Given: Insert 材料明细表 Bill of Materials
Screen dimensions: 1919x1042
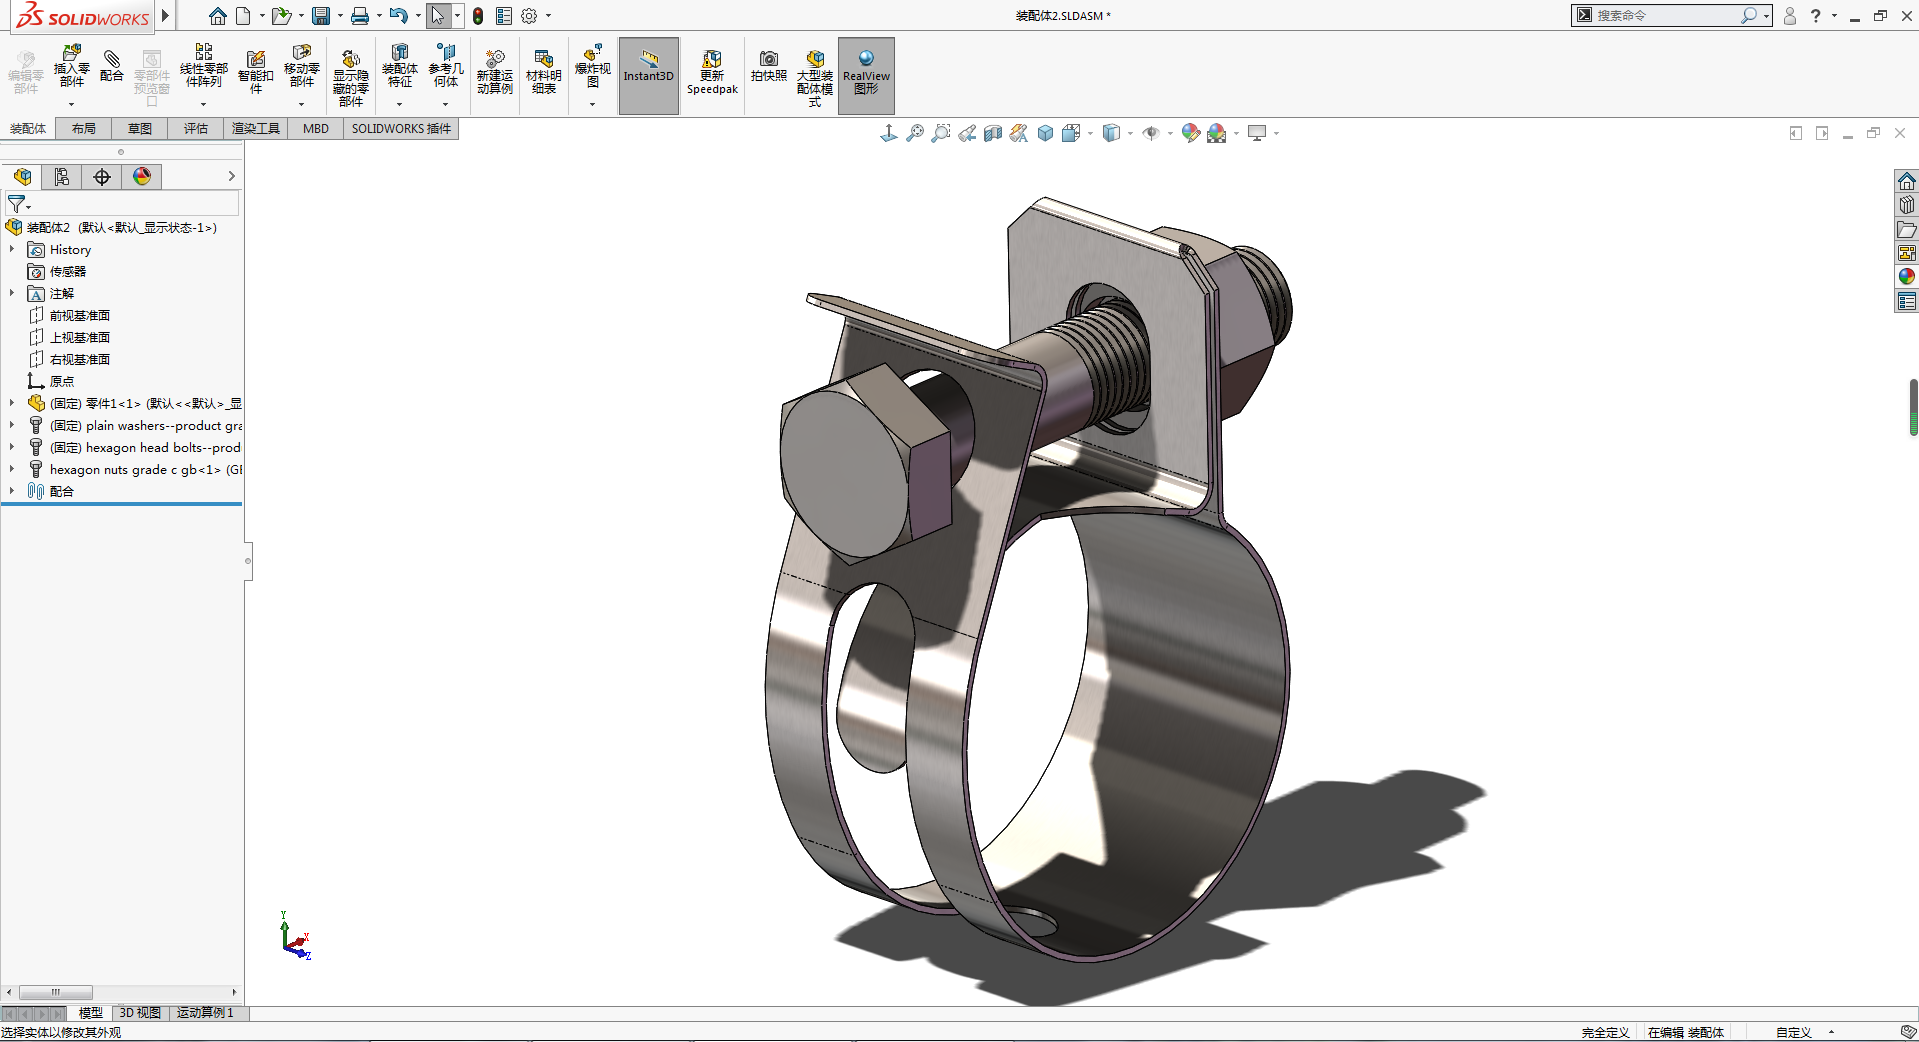Looking at the screenshot, I should point(544,72).
